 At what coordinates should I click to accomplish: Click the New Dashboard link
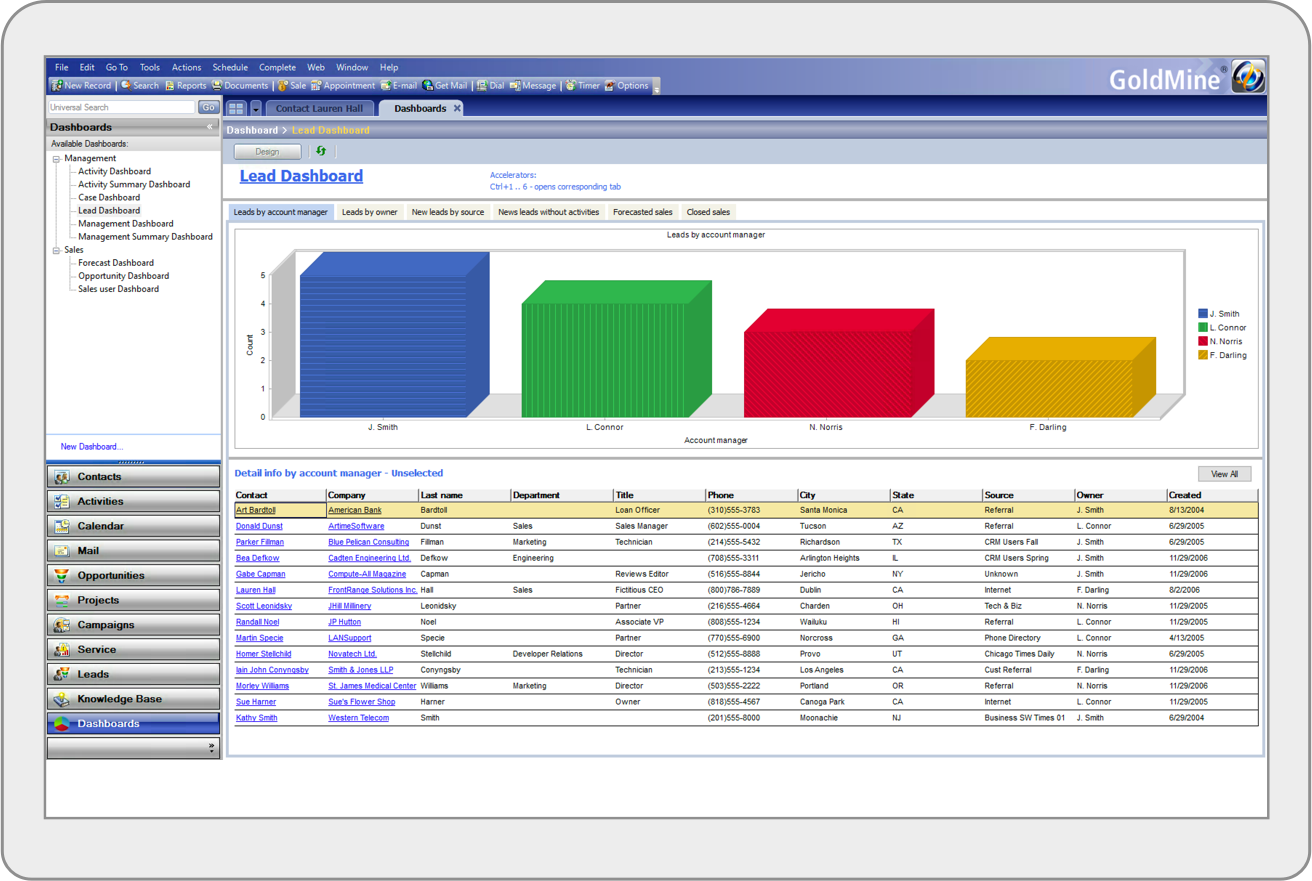91,447
